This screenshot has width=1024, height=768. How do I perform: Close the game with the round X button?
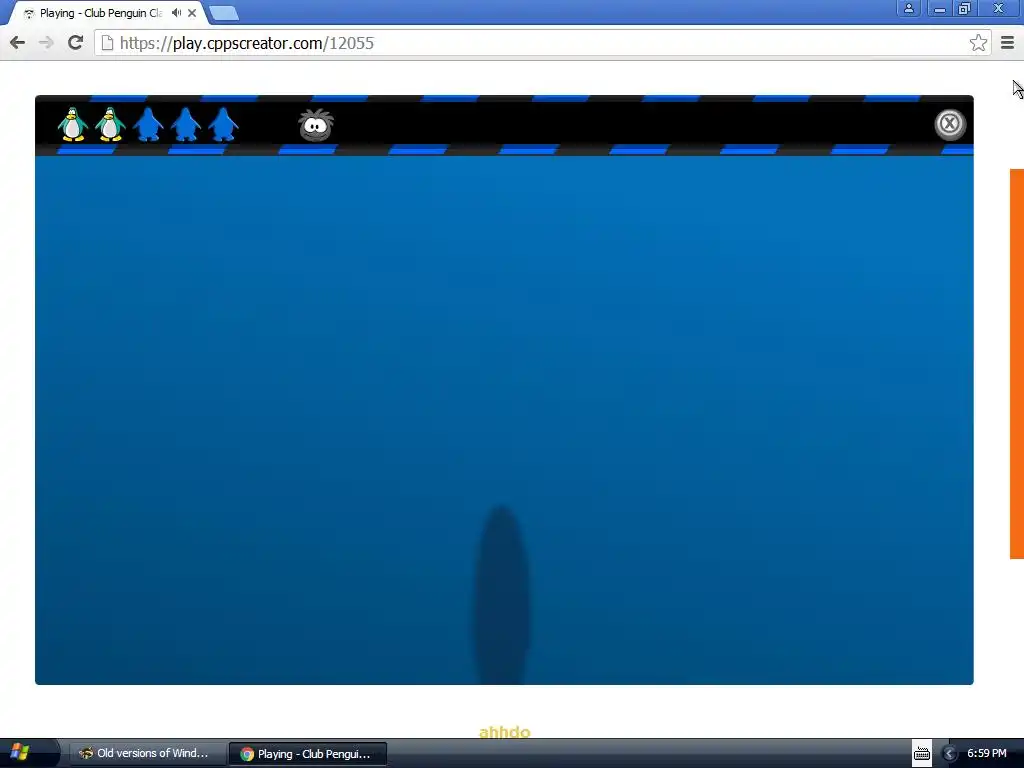950,123
